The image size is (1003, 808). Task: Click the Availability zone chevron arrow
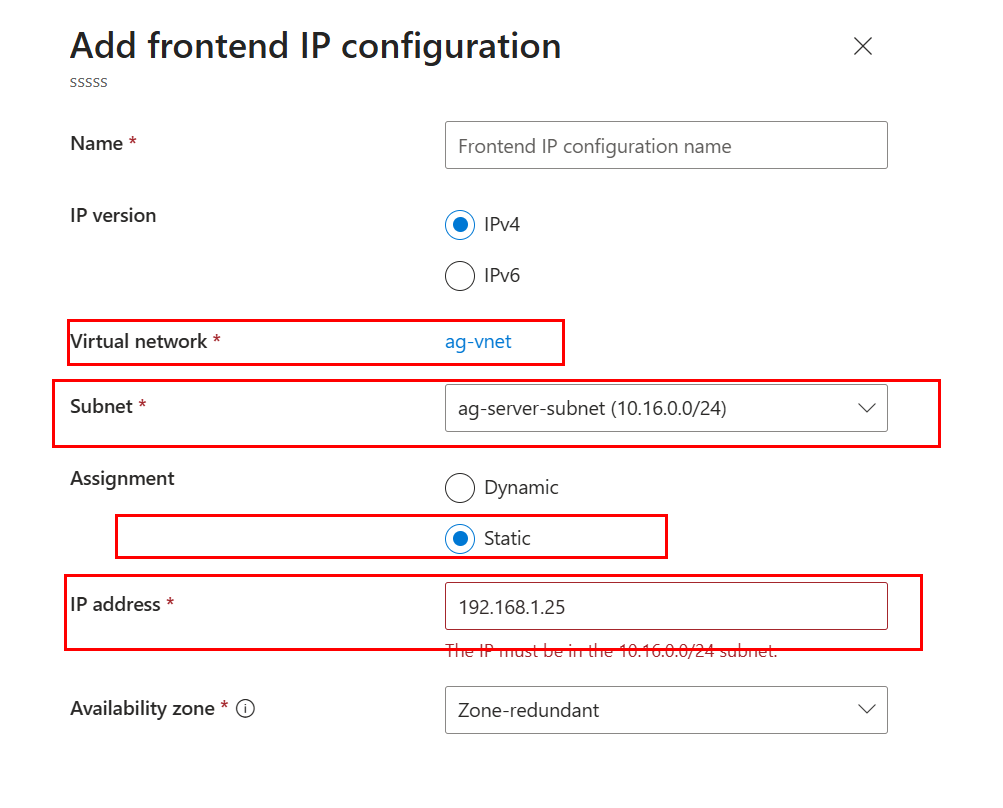click(866, 710)
